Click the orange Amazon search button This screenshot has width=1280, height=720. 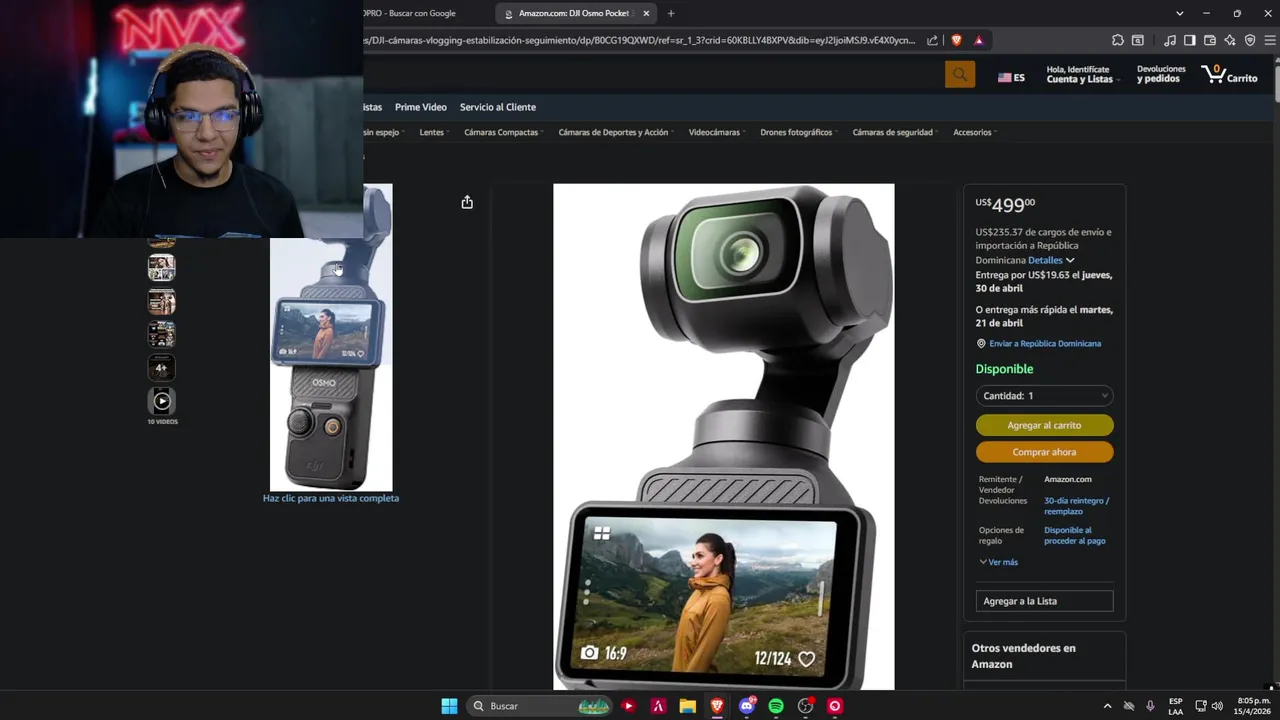tap(960, 74)
